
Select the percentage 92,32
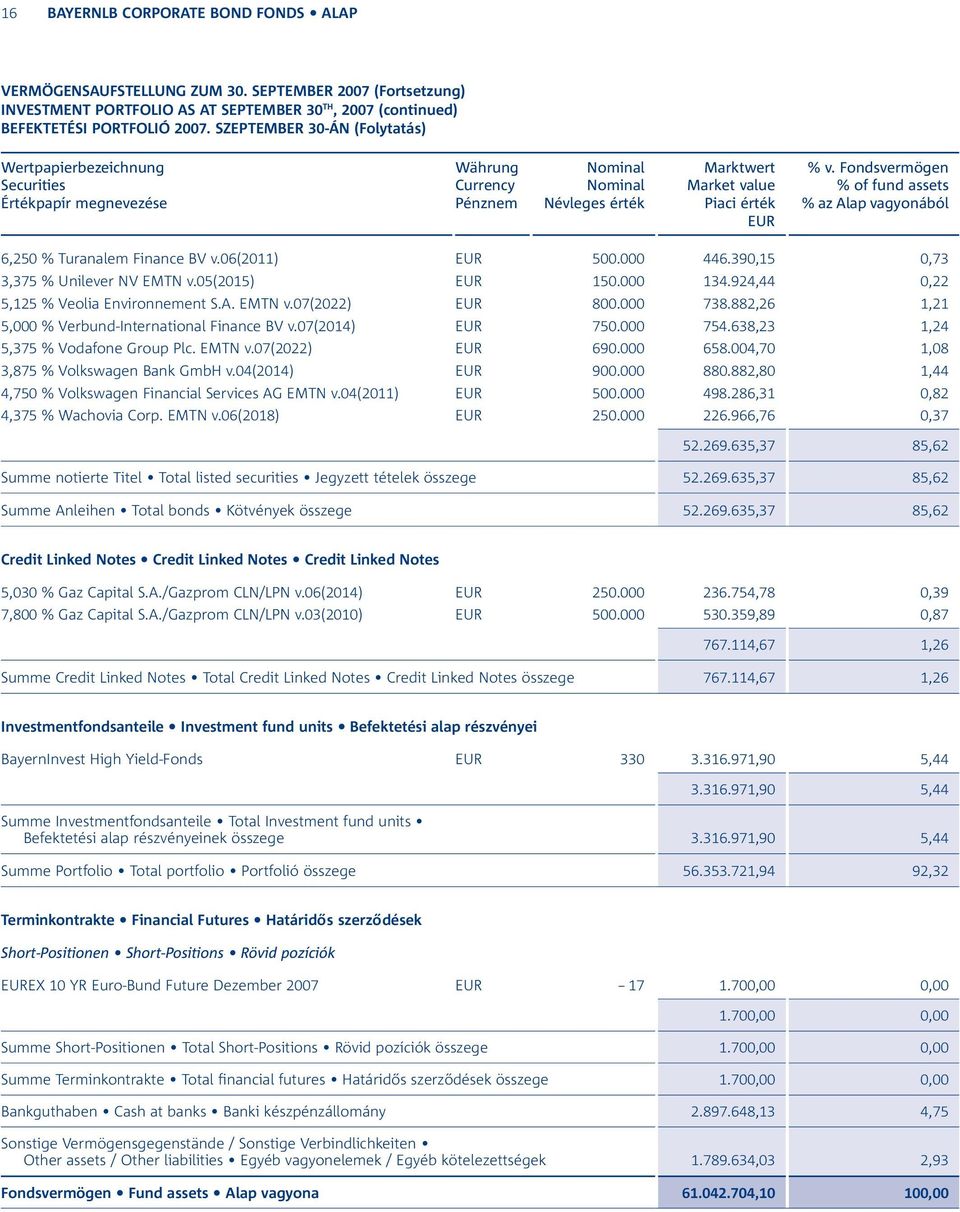935,872
